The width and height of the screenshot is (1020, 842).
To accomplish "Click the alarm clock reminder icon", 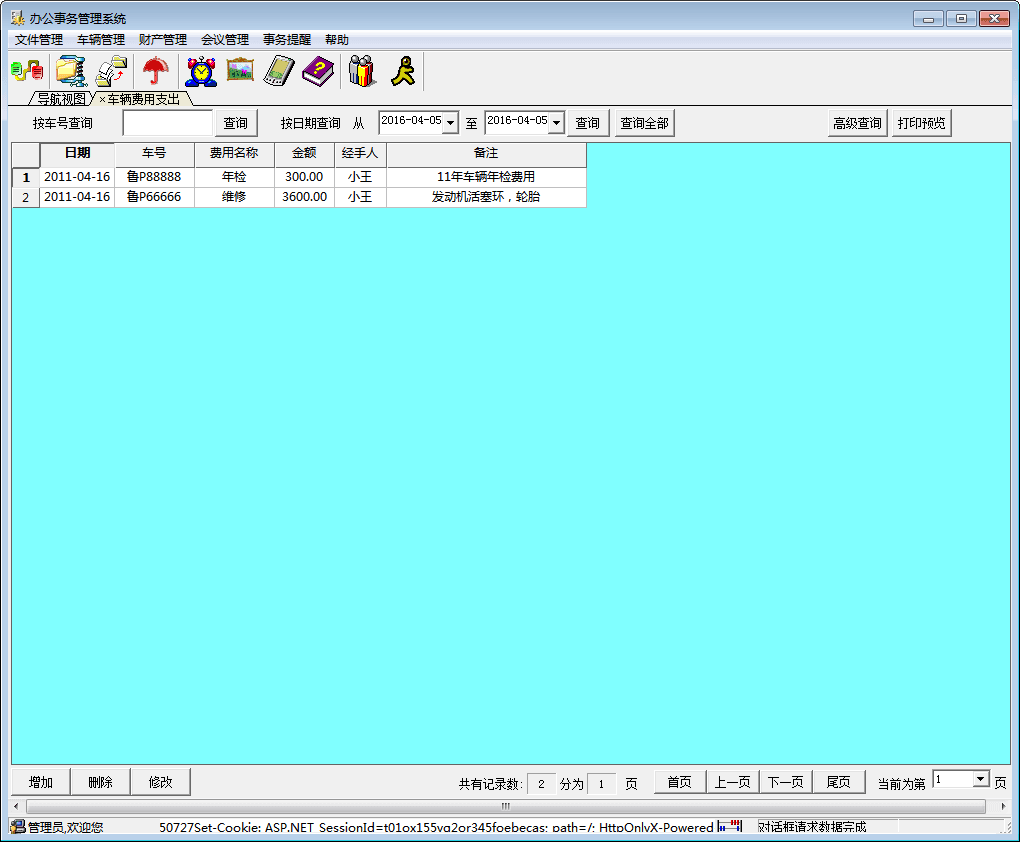I will [x=201, y=71].
